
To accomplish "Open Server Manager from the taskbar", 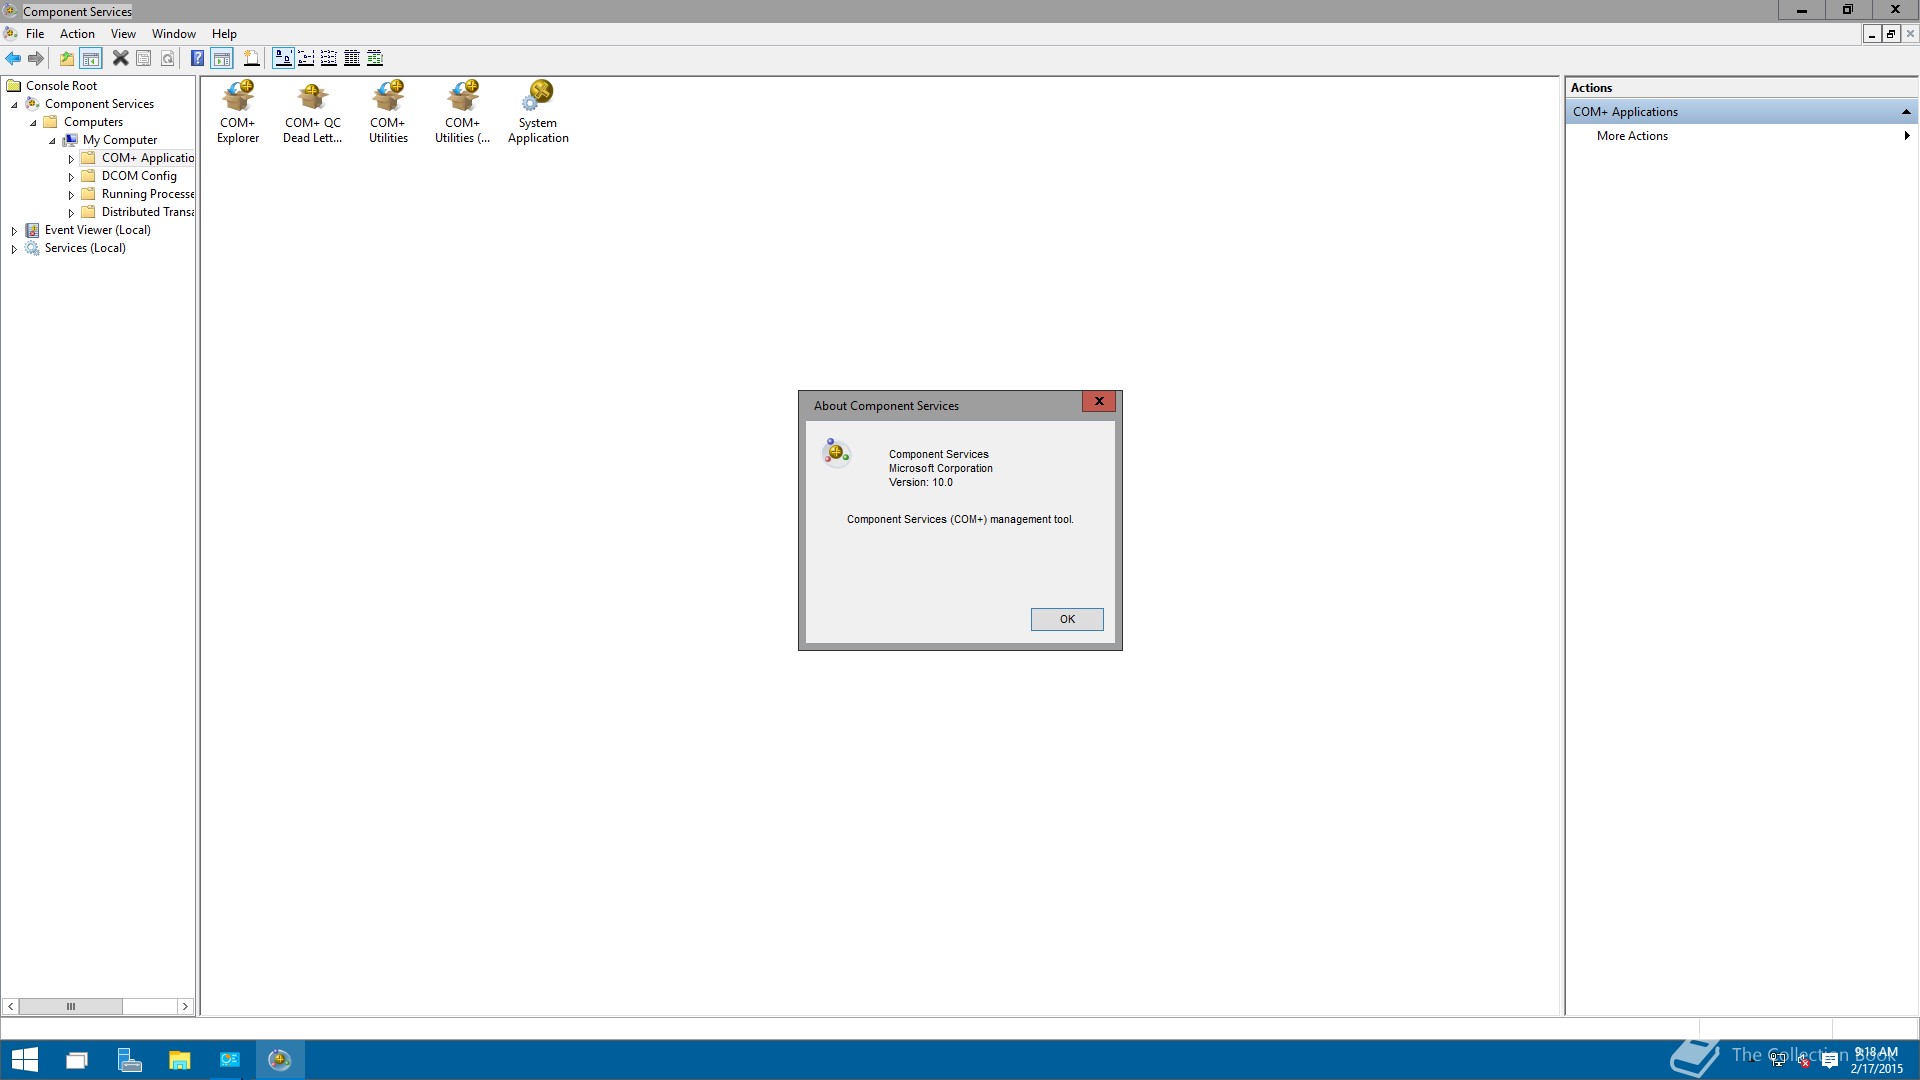I will [x=128, y=1060].
